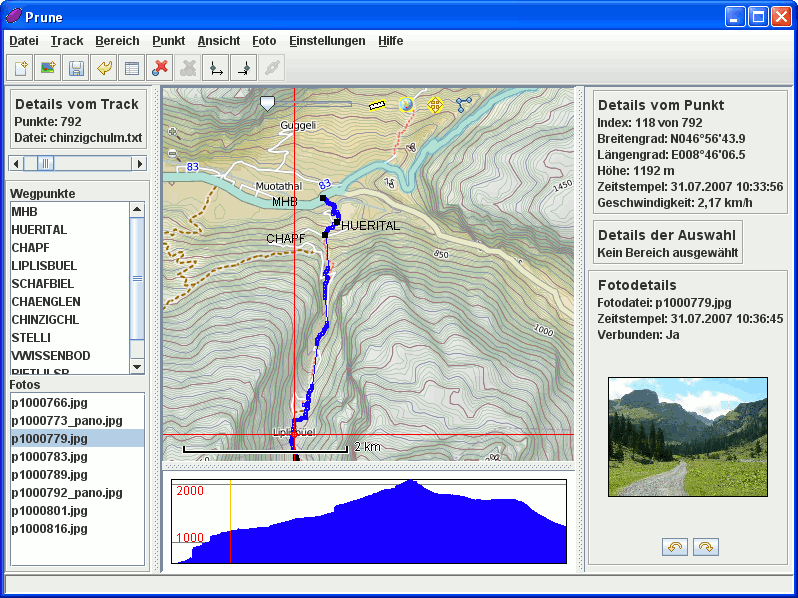Image resolution: width=798 pixels, height=598 pixels.
Task: Toggle the scale bar on map
Action: click(x=377, y=104)
